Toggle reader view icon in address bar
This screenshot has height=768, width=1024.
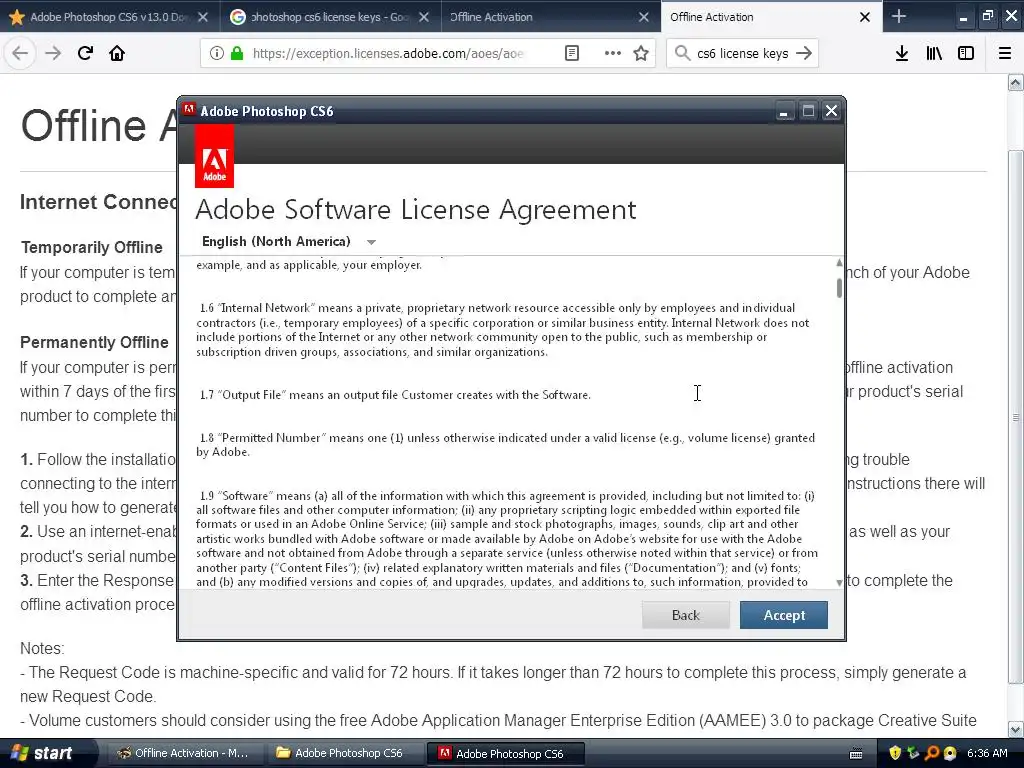click(x=571, y=53)
